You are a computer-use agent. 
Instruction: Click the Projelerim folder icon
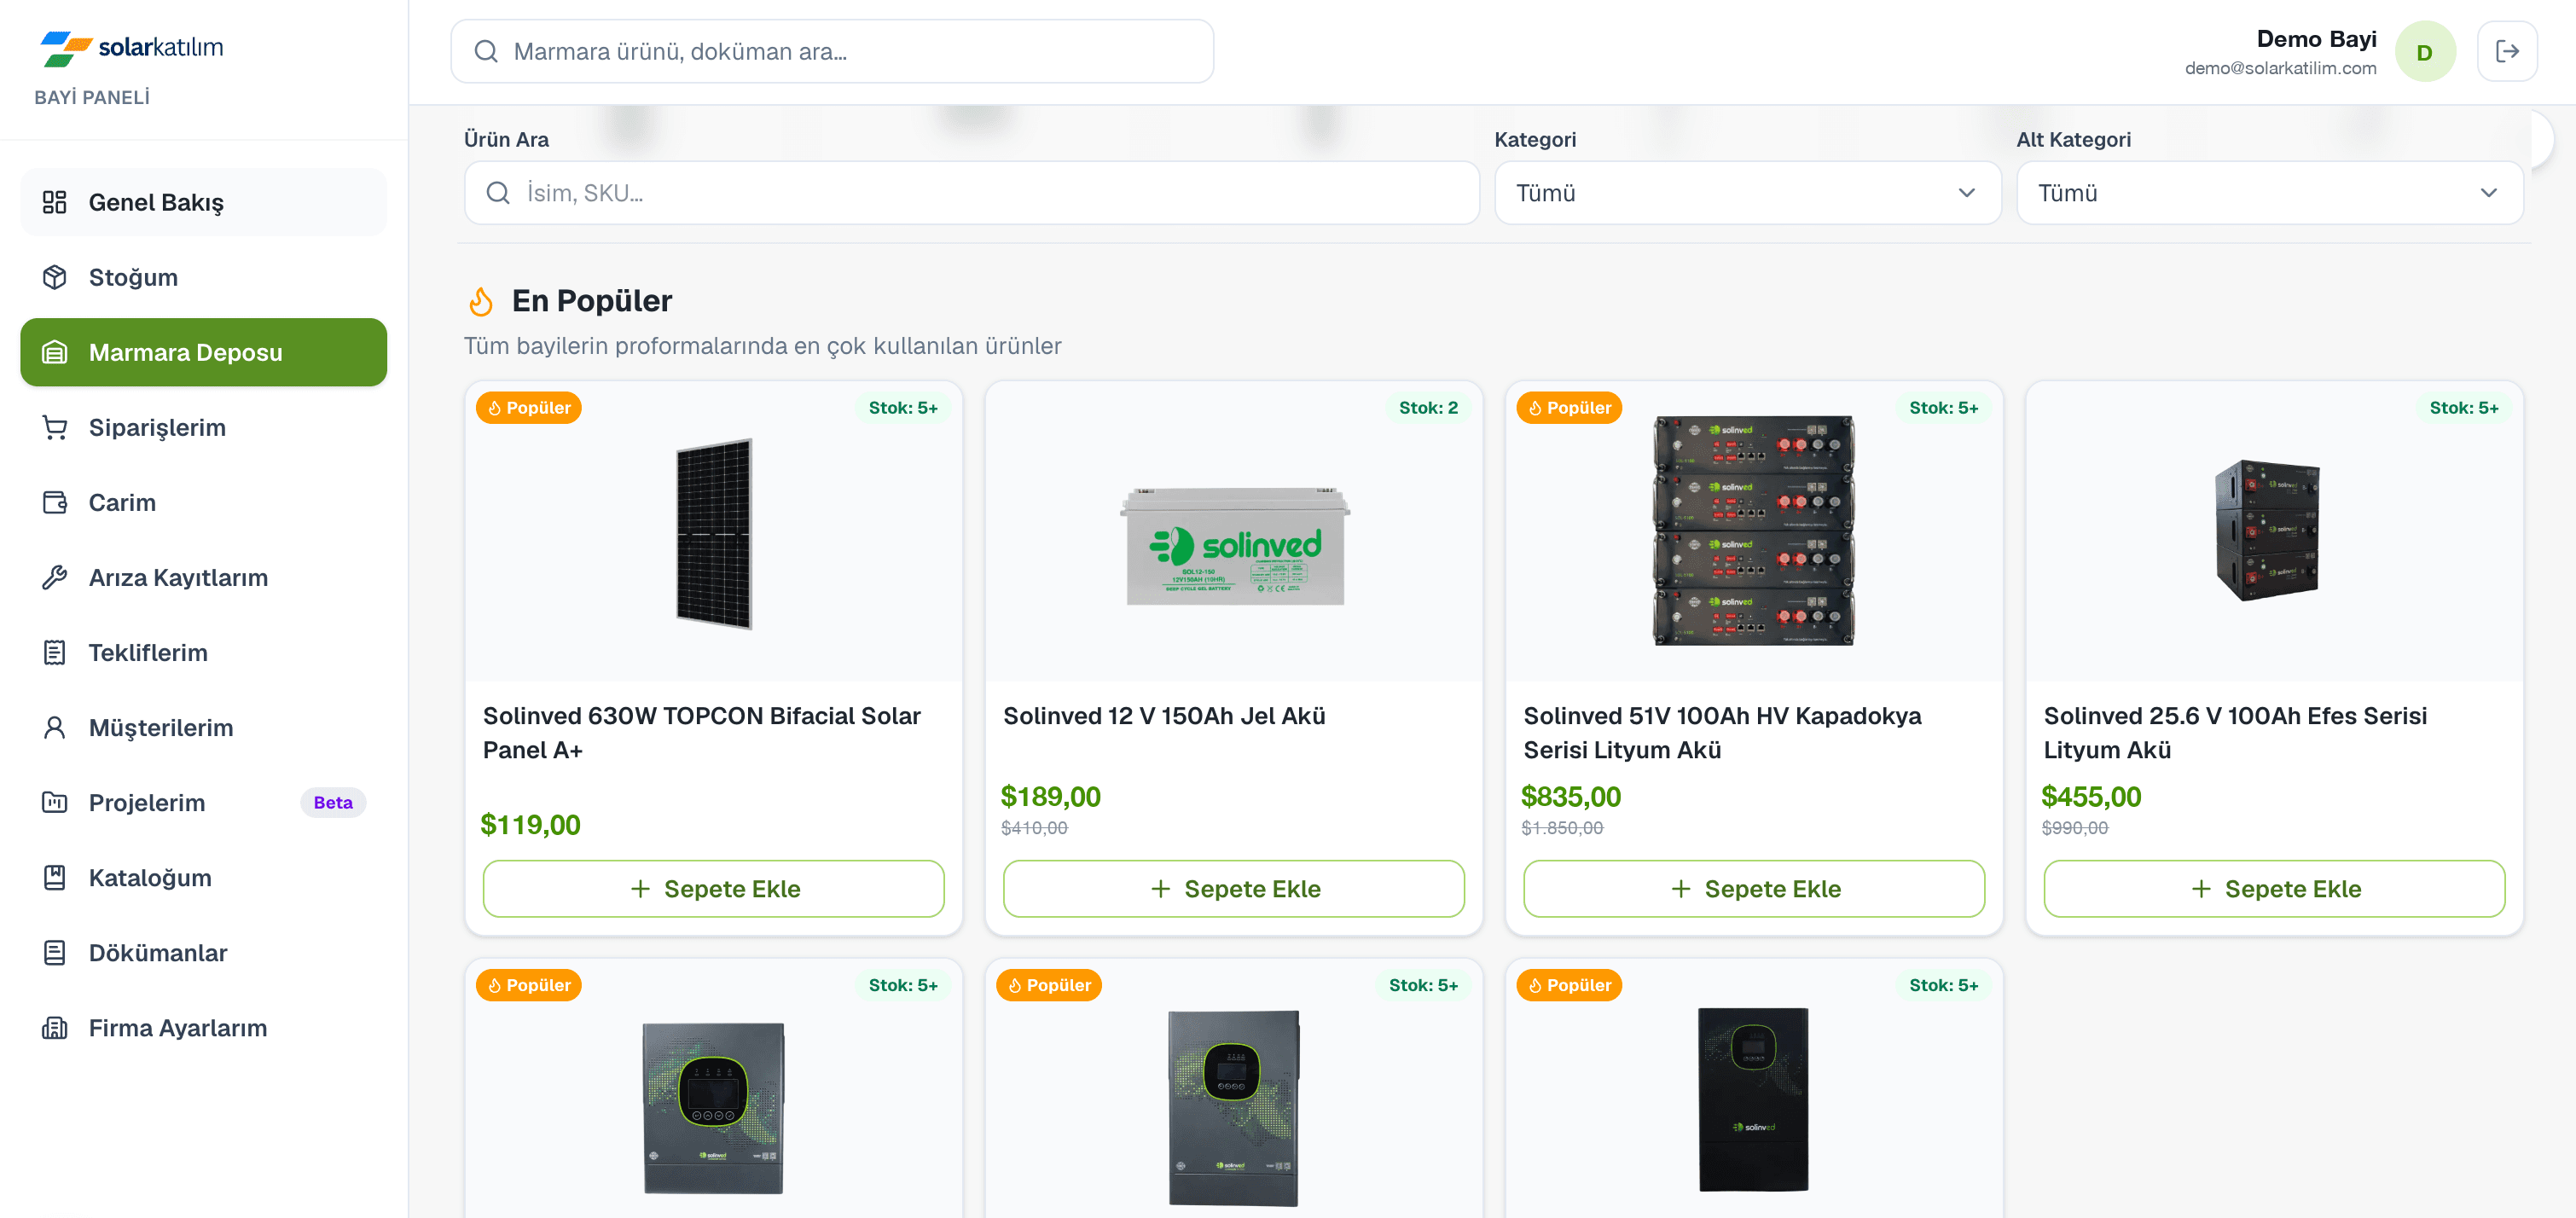[x=54, y=802]
